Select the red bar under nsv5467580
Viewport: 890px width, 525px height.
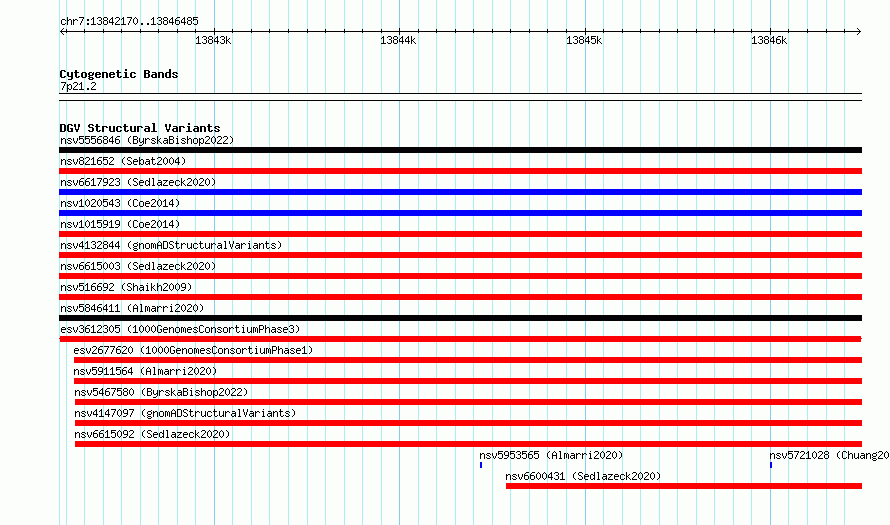pos(468,402)
